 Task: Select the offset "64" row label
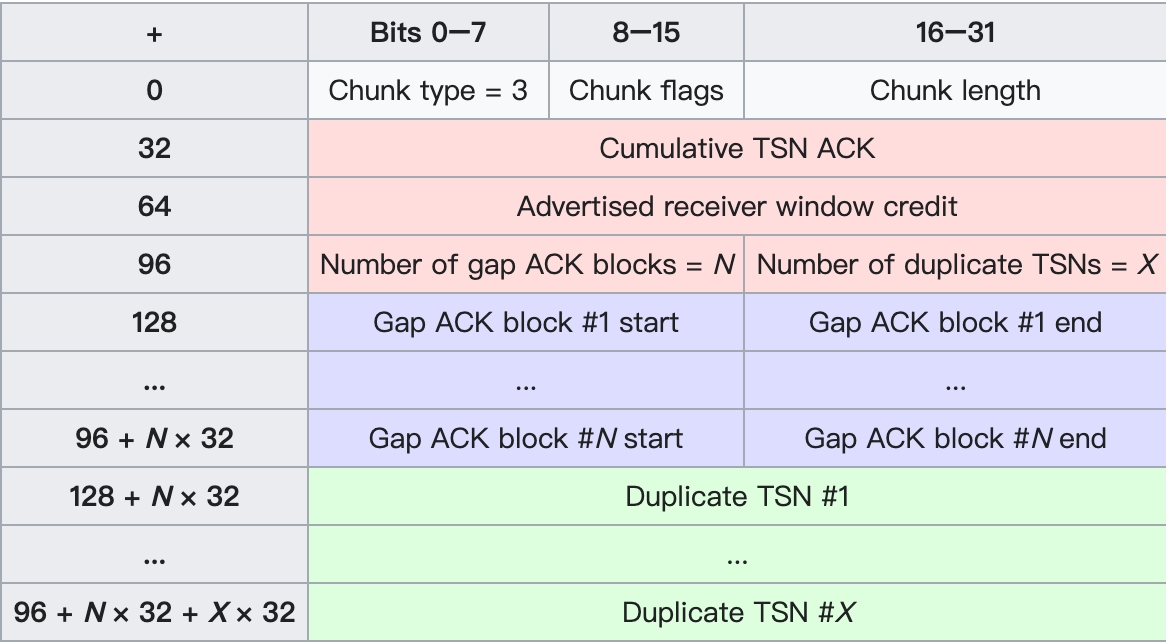point(154,207)
